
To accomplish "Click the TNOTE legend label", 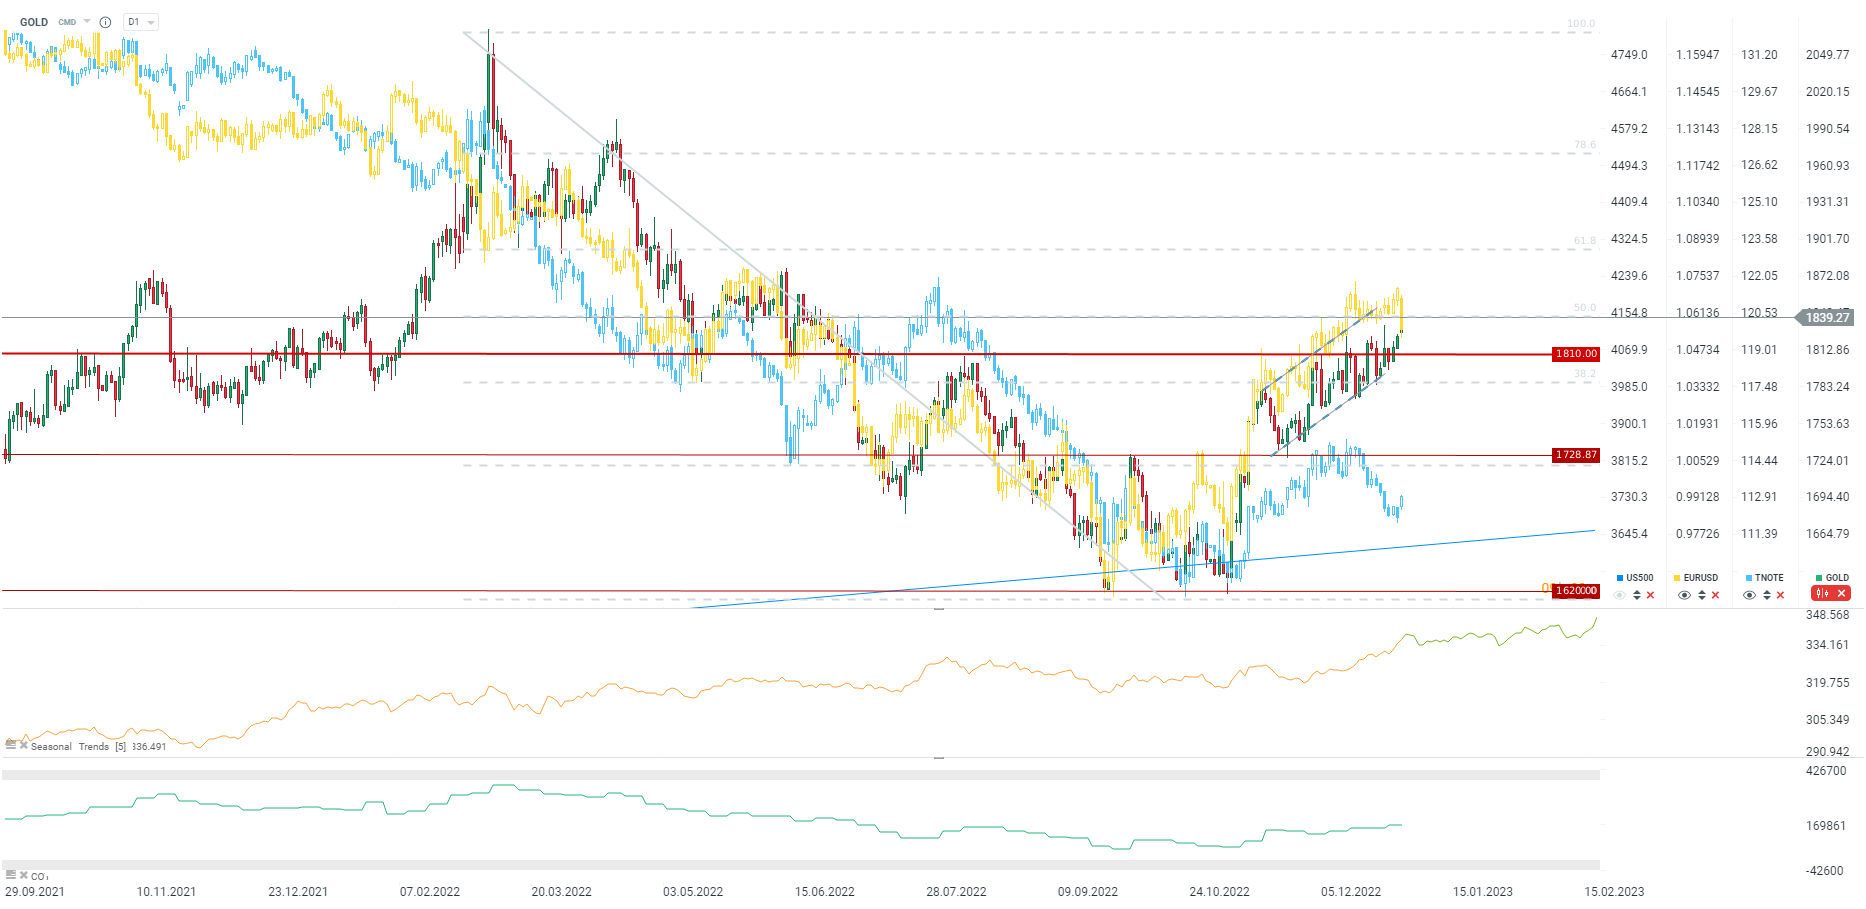I will (x=1769, y=578).
